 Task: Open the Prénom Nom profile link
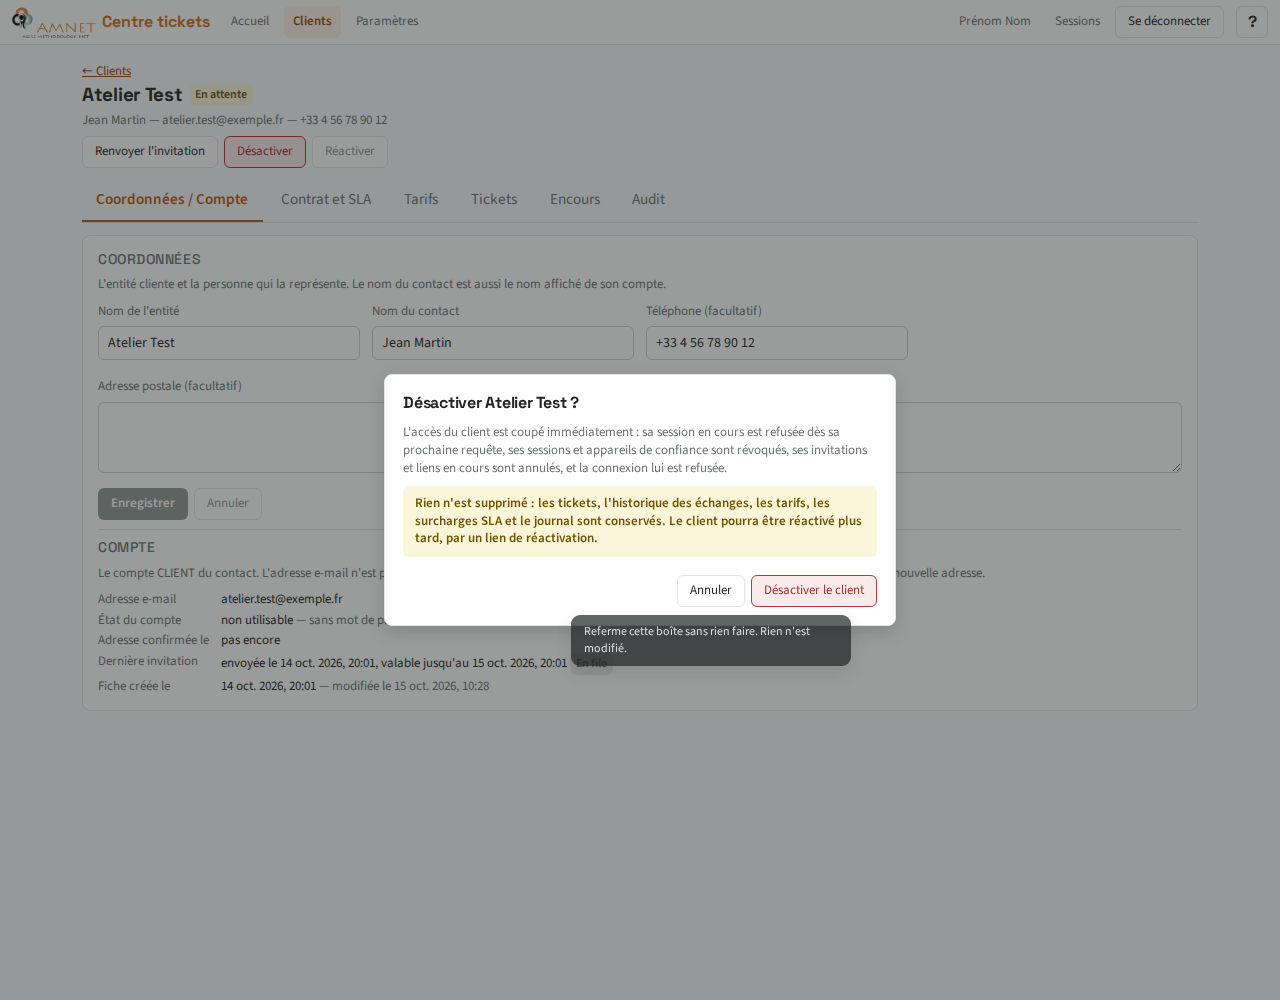(x=995, y=22)
